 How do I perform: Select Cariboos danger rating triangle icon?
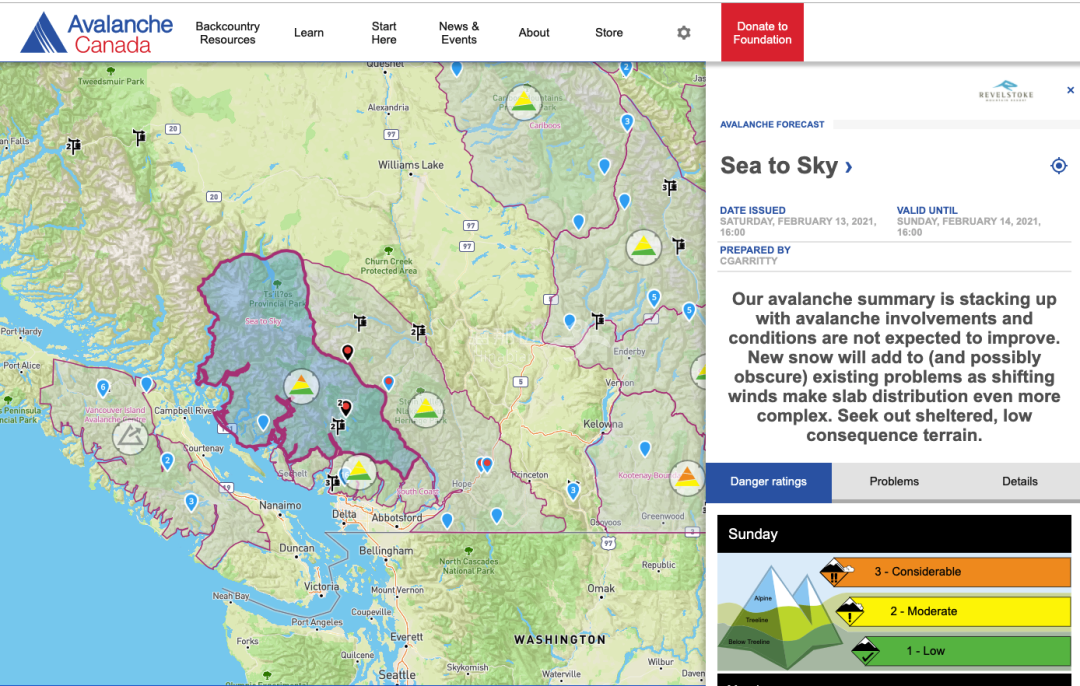(x=523, y=101)
